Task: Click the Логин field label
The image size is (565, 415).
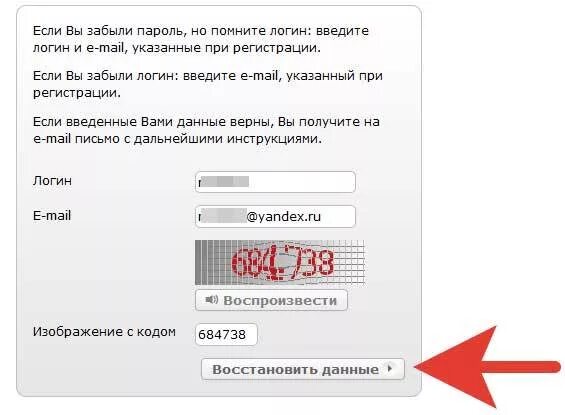Action: coord(52,180)
